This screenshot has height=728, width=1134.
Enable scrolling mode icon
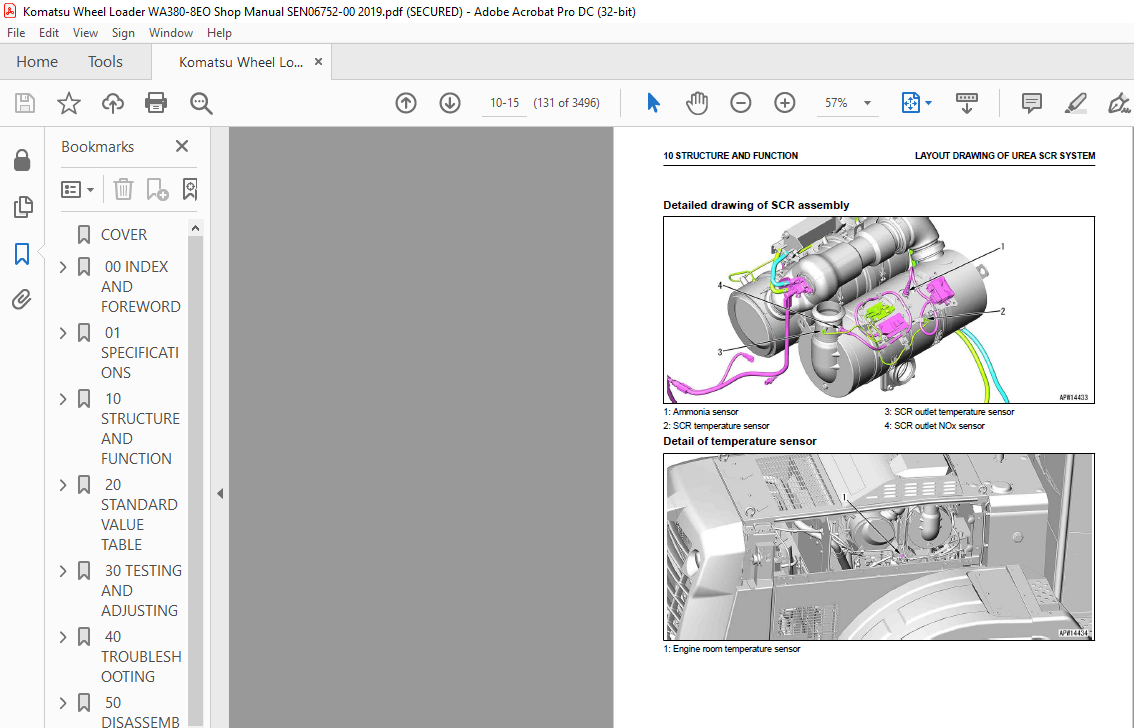pyautogui.click(x=966, y=103)
